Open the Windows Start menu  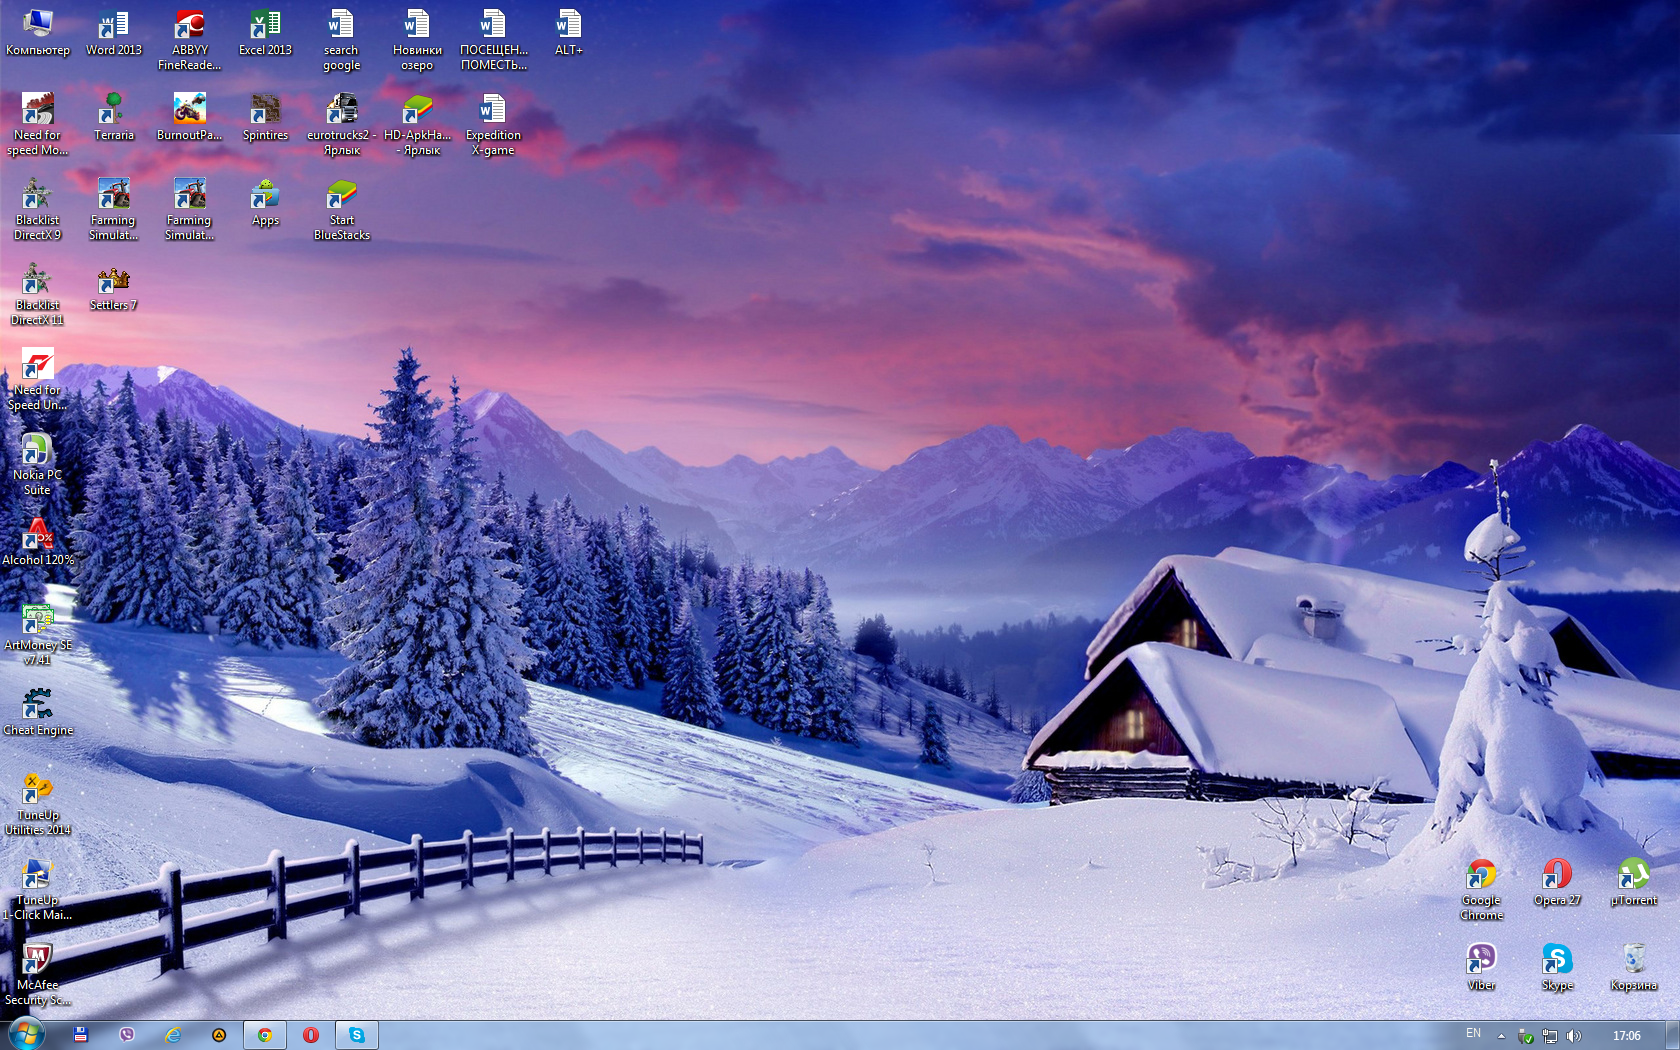click(24, 1034)
